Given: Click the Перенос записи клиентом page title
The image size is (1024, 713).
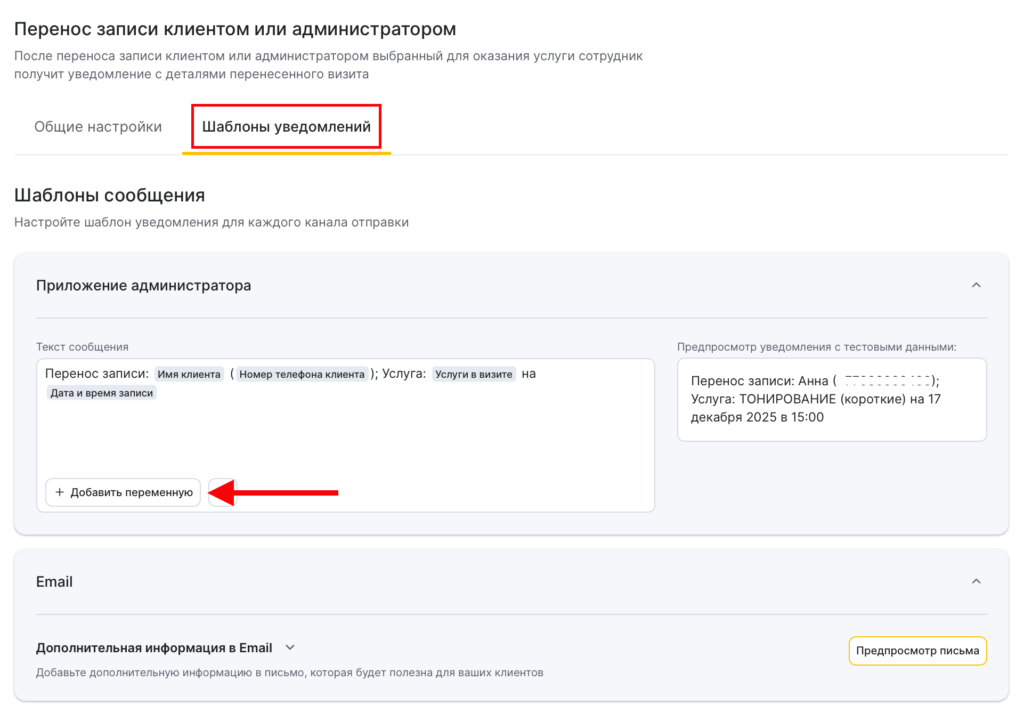Looking at the screenshot, I should coord(234,29).
